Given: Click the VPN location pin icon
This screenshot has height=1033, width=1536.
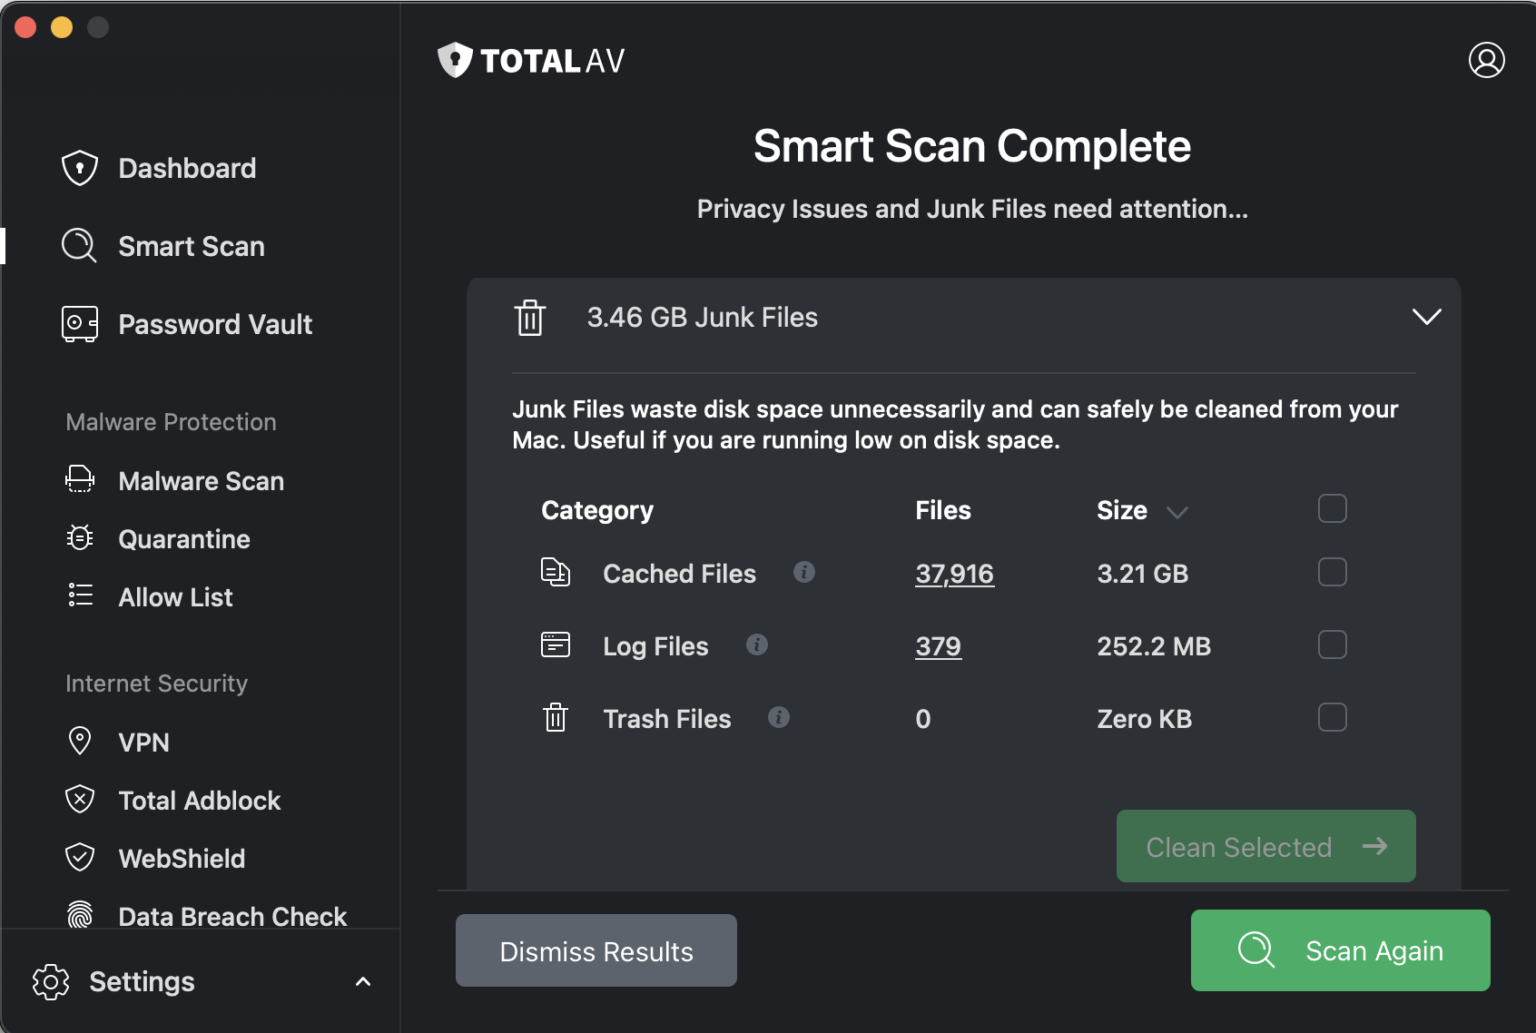Looking at the screenshot, I should 80,741.
